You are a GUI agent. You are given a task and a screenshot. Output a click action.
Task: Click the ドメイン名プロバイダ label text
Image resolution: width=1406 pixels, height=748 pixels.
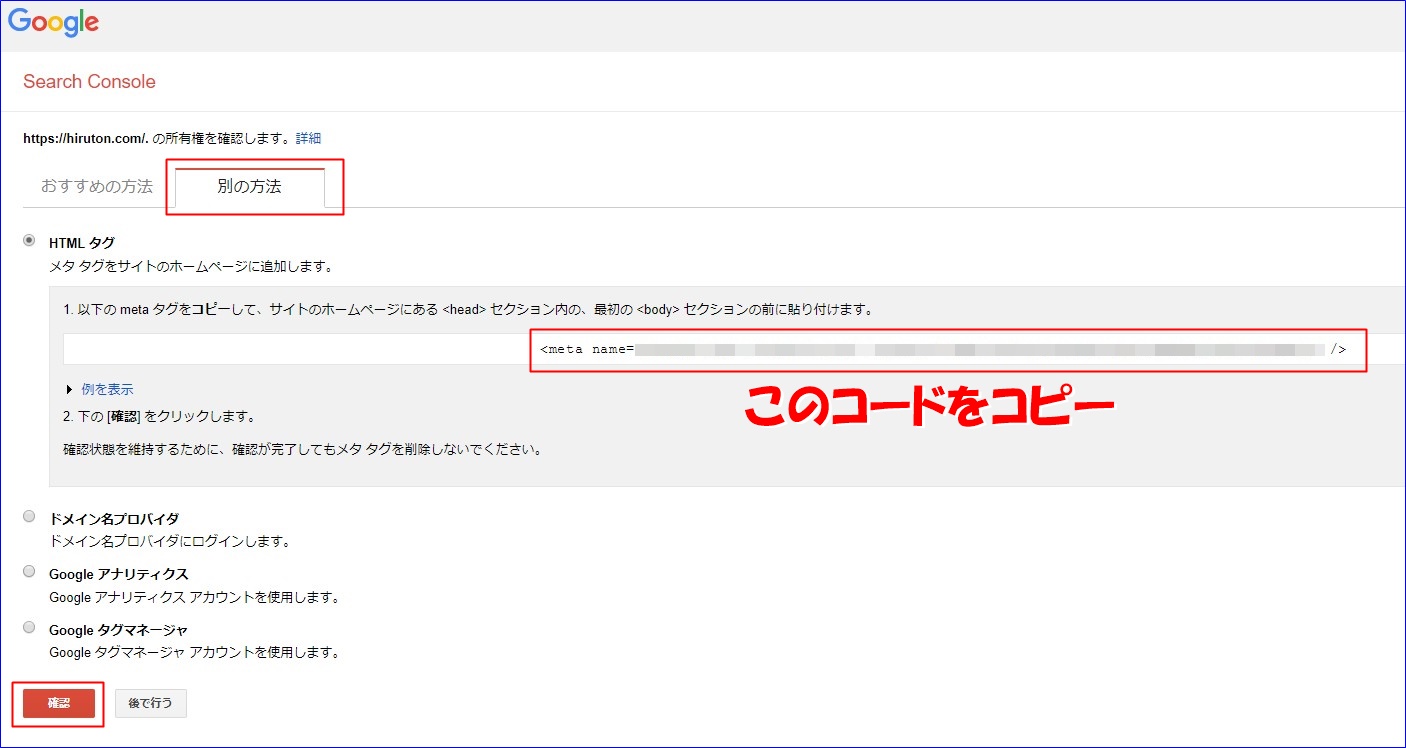pos(114,519)
